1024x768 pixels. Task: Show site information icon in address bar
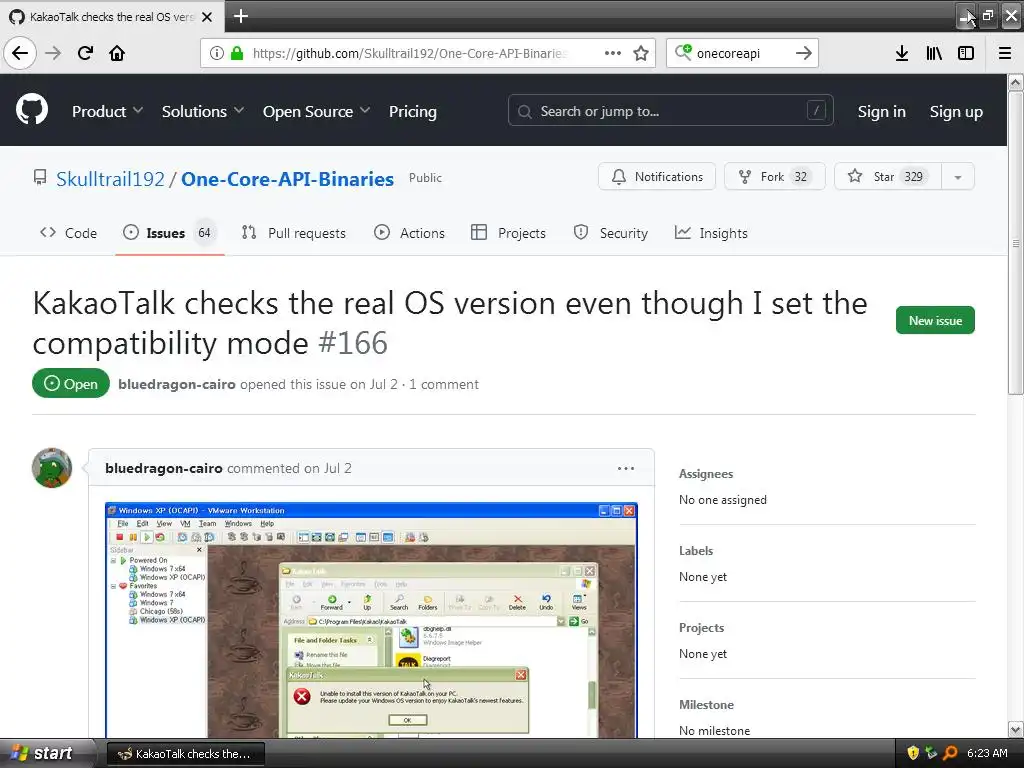pos(217,53)
